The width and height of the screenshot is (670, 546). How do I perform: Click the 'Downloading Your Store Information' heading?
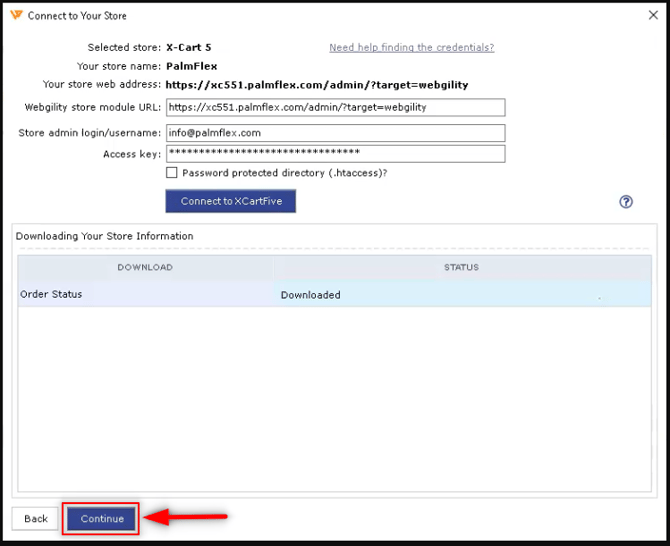pyautogui.click(x=105, y=236)
